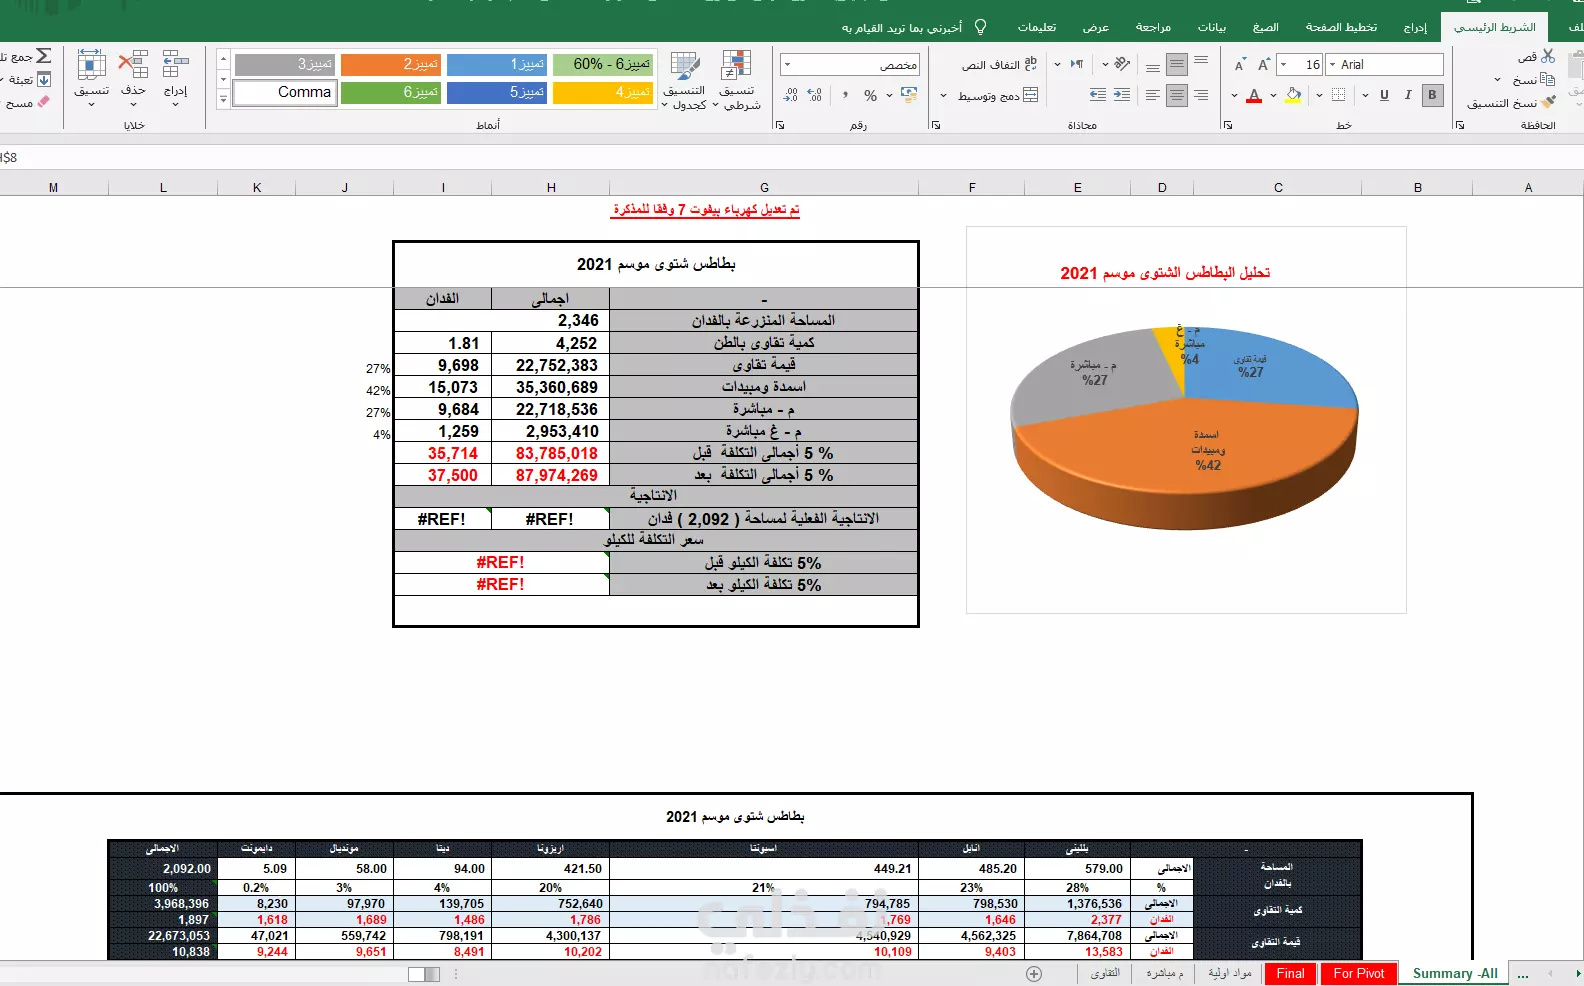Toggle center horizontal alignment
This screenshot has width=1584, height=986.
(x=1177, y=95)
